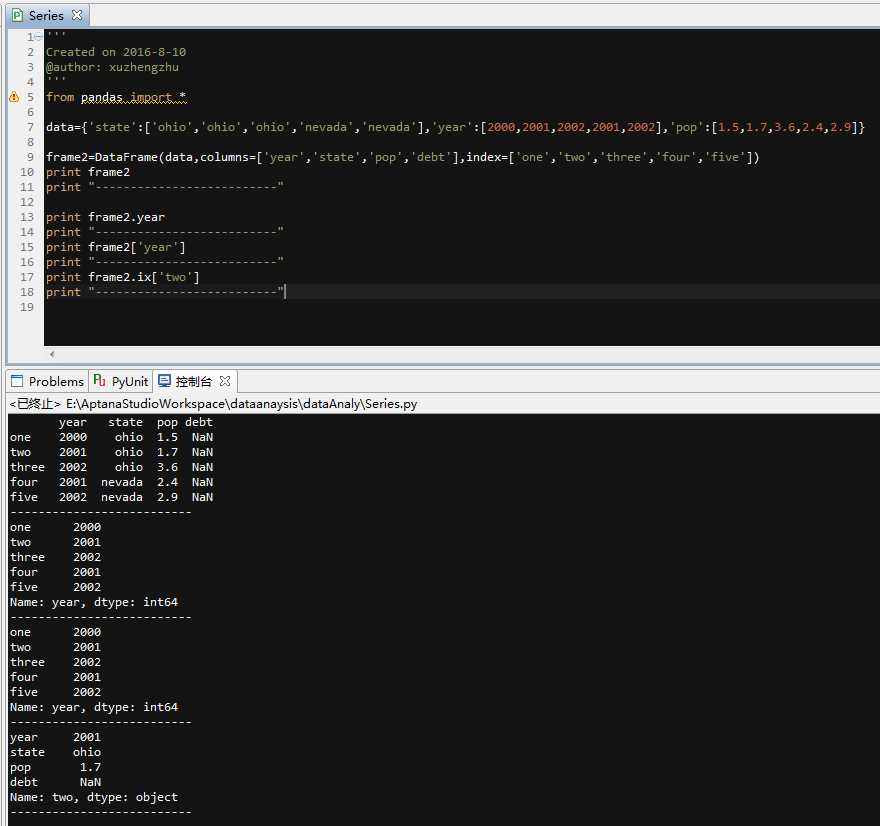The image size is (880, 826).
Task: Click line number 19 in the gutter
Action: (27, 307)
